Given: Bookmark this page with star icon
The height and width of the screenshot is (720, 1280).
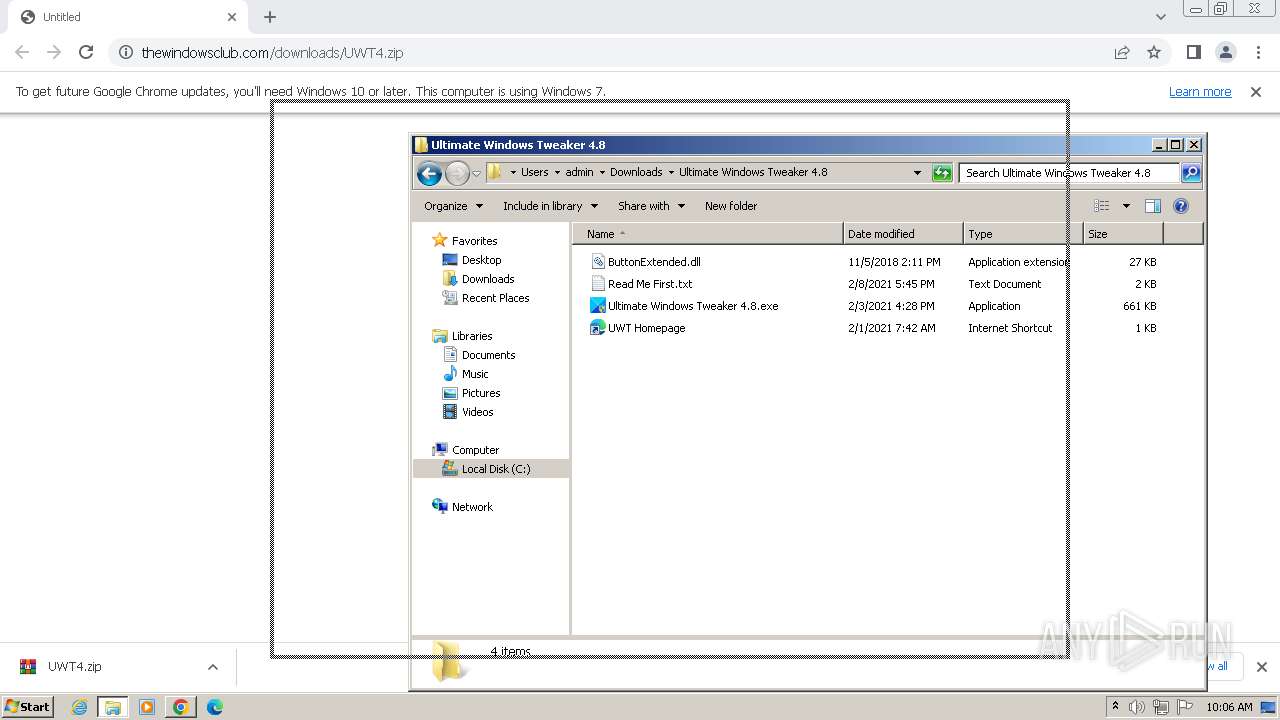Looking at the screenshot, I should [1154, 52].
